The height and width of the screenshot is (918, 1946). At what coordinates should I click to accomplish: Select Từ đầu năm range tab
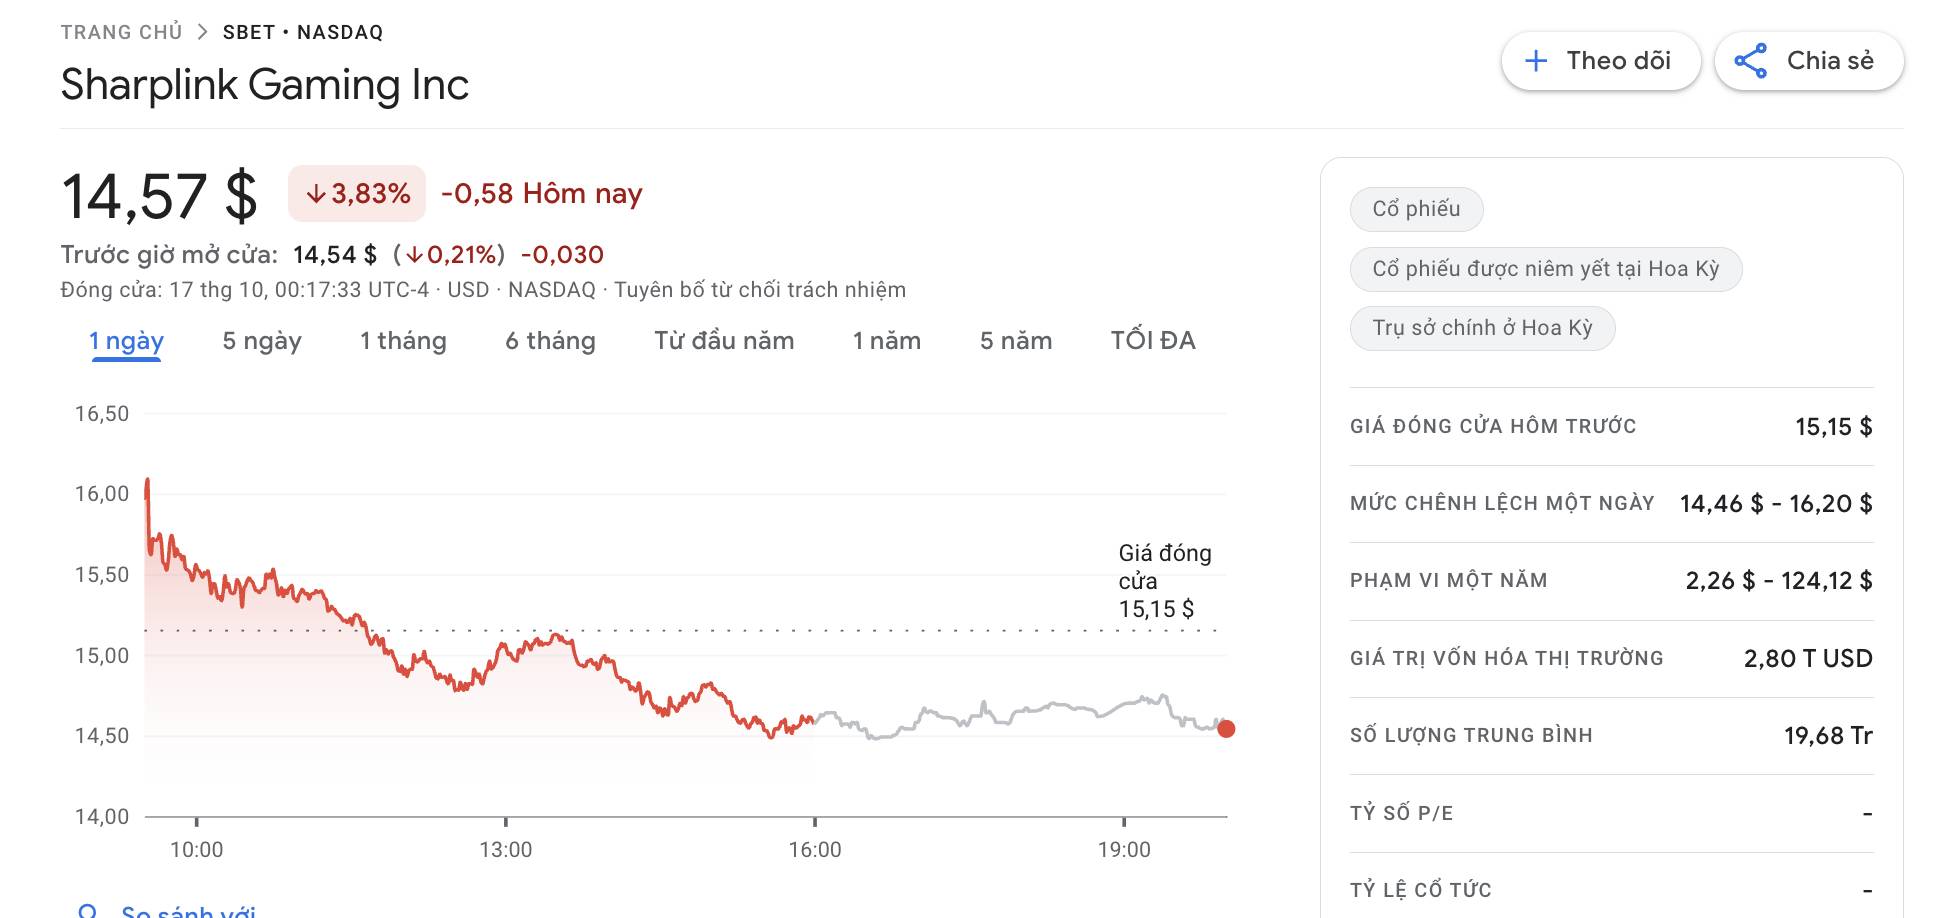coord(724,341)
